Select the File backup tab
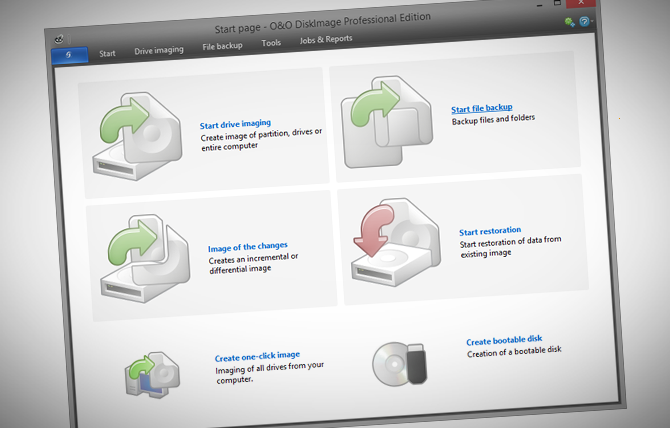This screenshot has height=428, width=670. (222, 46)
